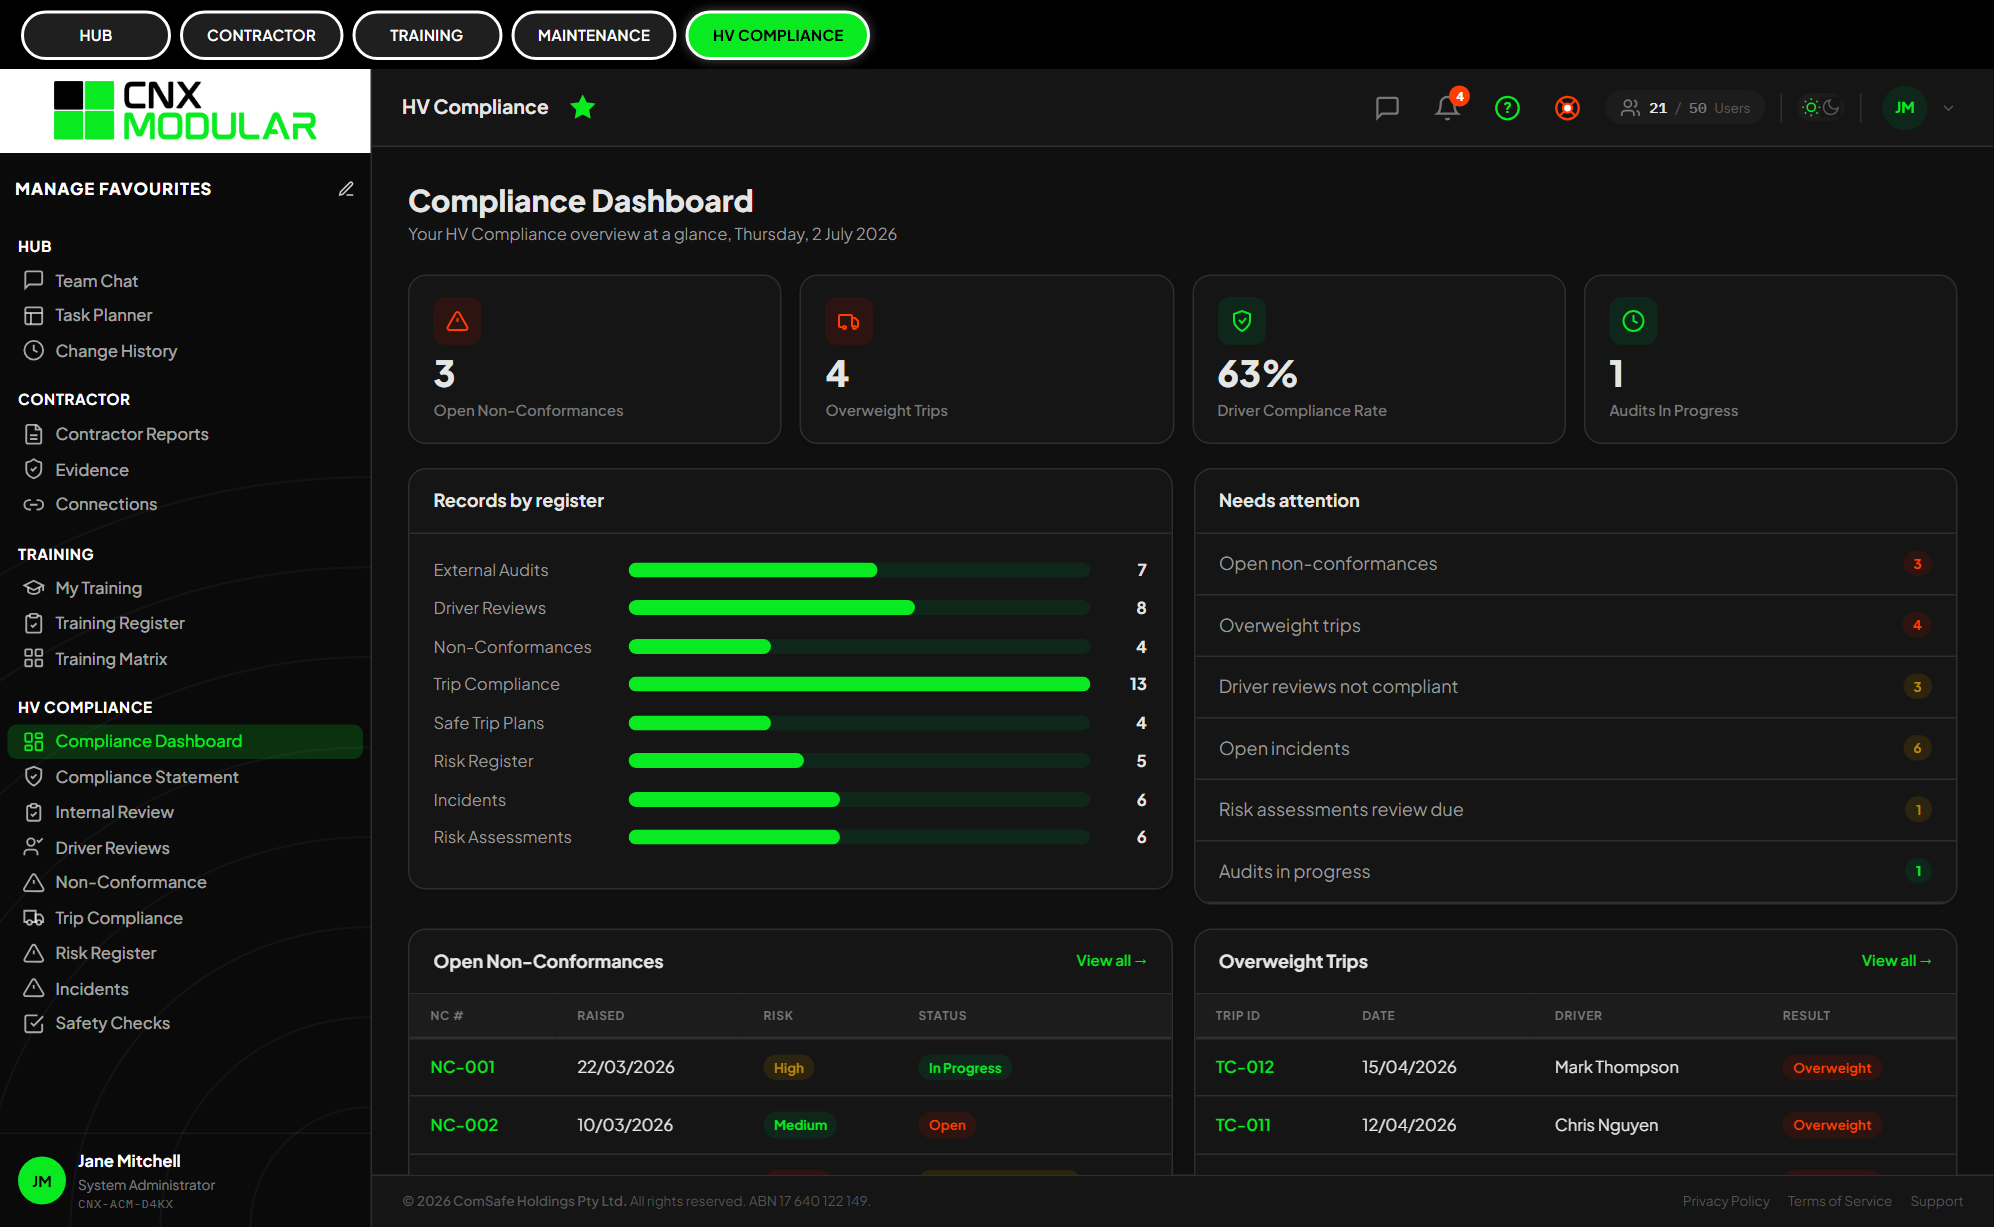Open Risk Register in sidebar
This screenshot has height=1227, width=1994.
point(185,953)
